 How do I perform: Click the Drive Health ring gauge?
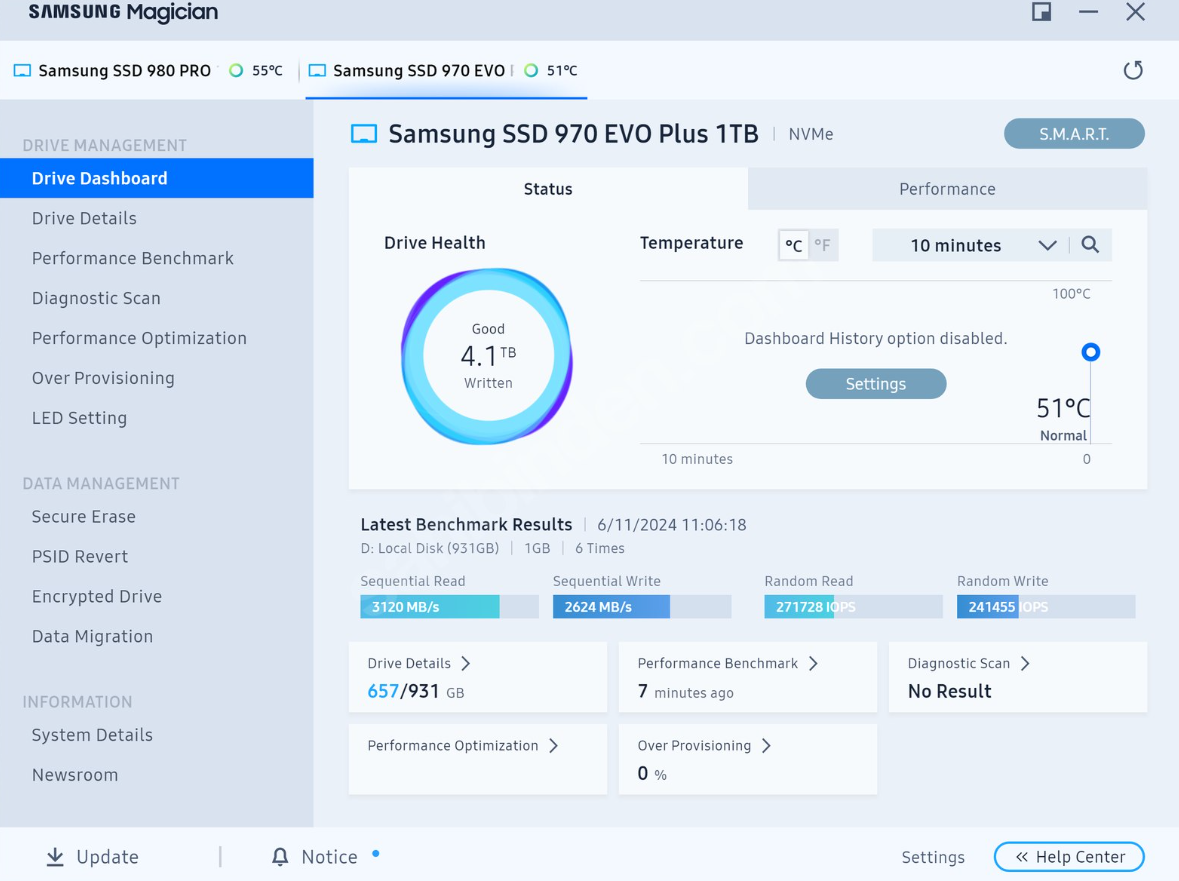tap(487, 356)
